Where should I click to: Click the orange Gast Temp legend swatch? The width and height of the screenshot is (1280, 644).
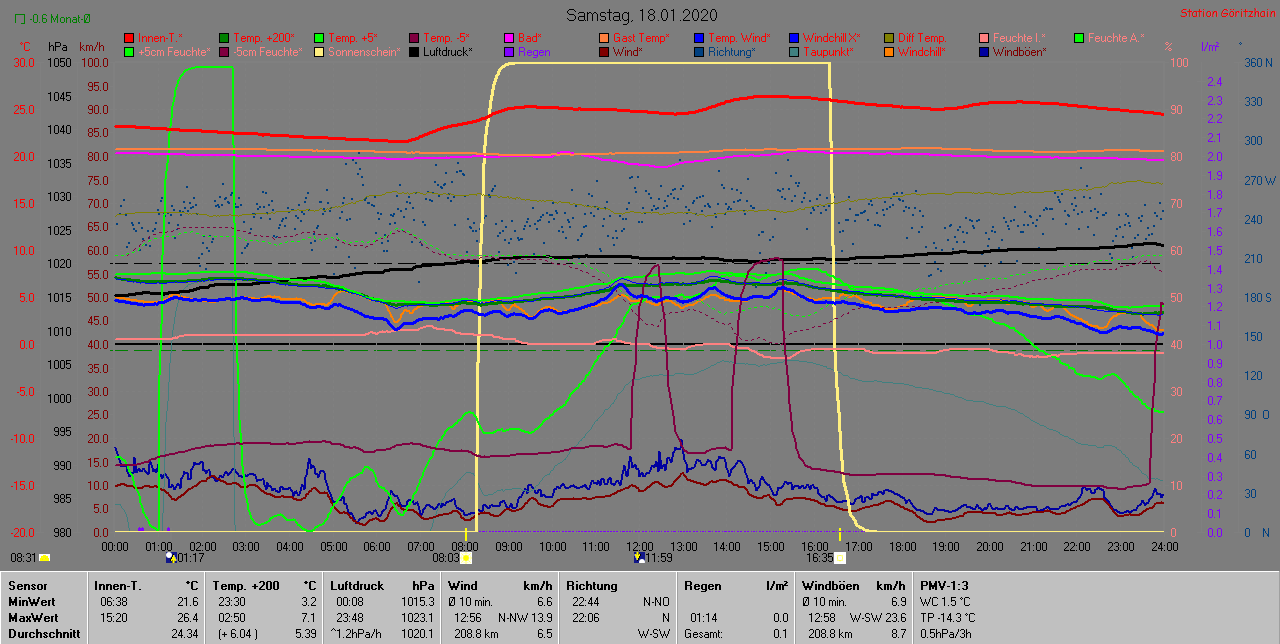click(x=604, y=38)
